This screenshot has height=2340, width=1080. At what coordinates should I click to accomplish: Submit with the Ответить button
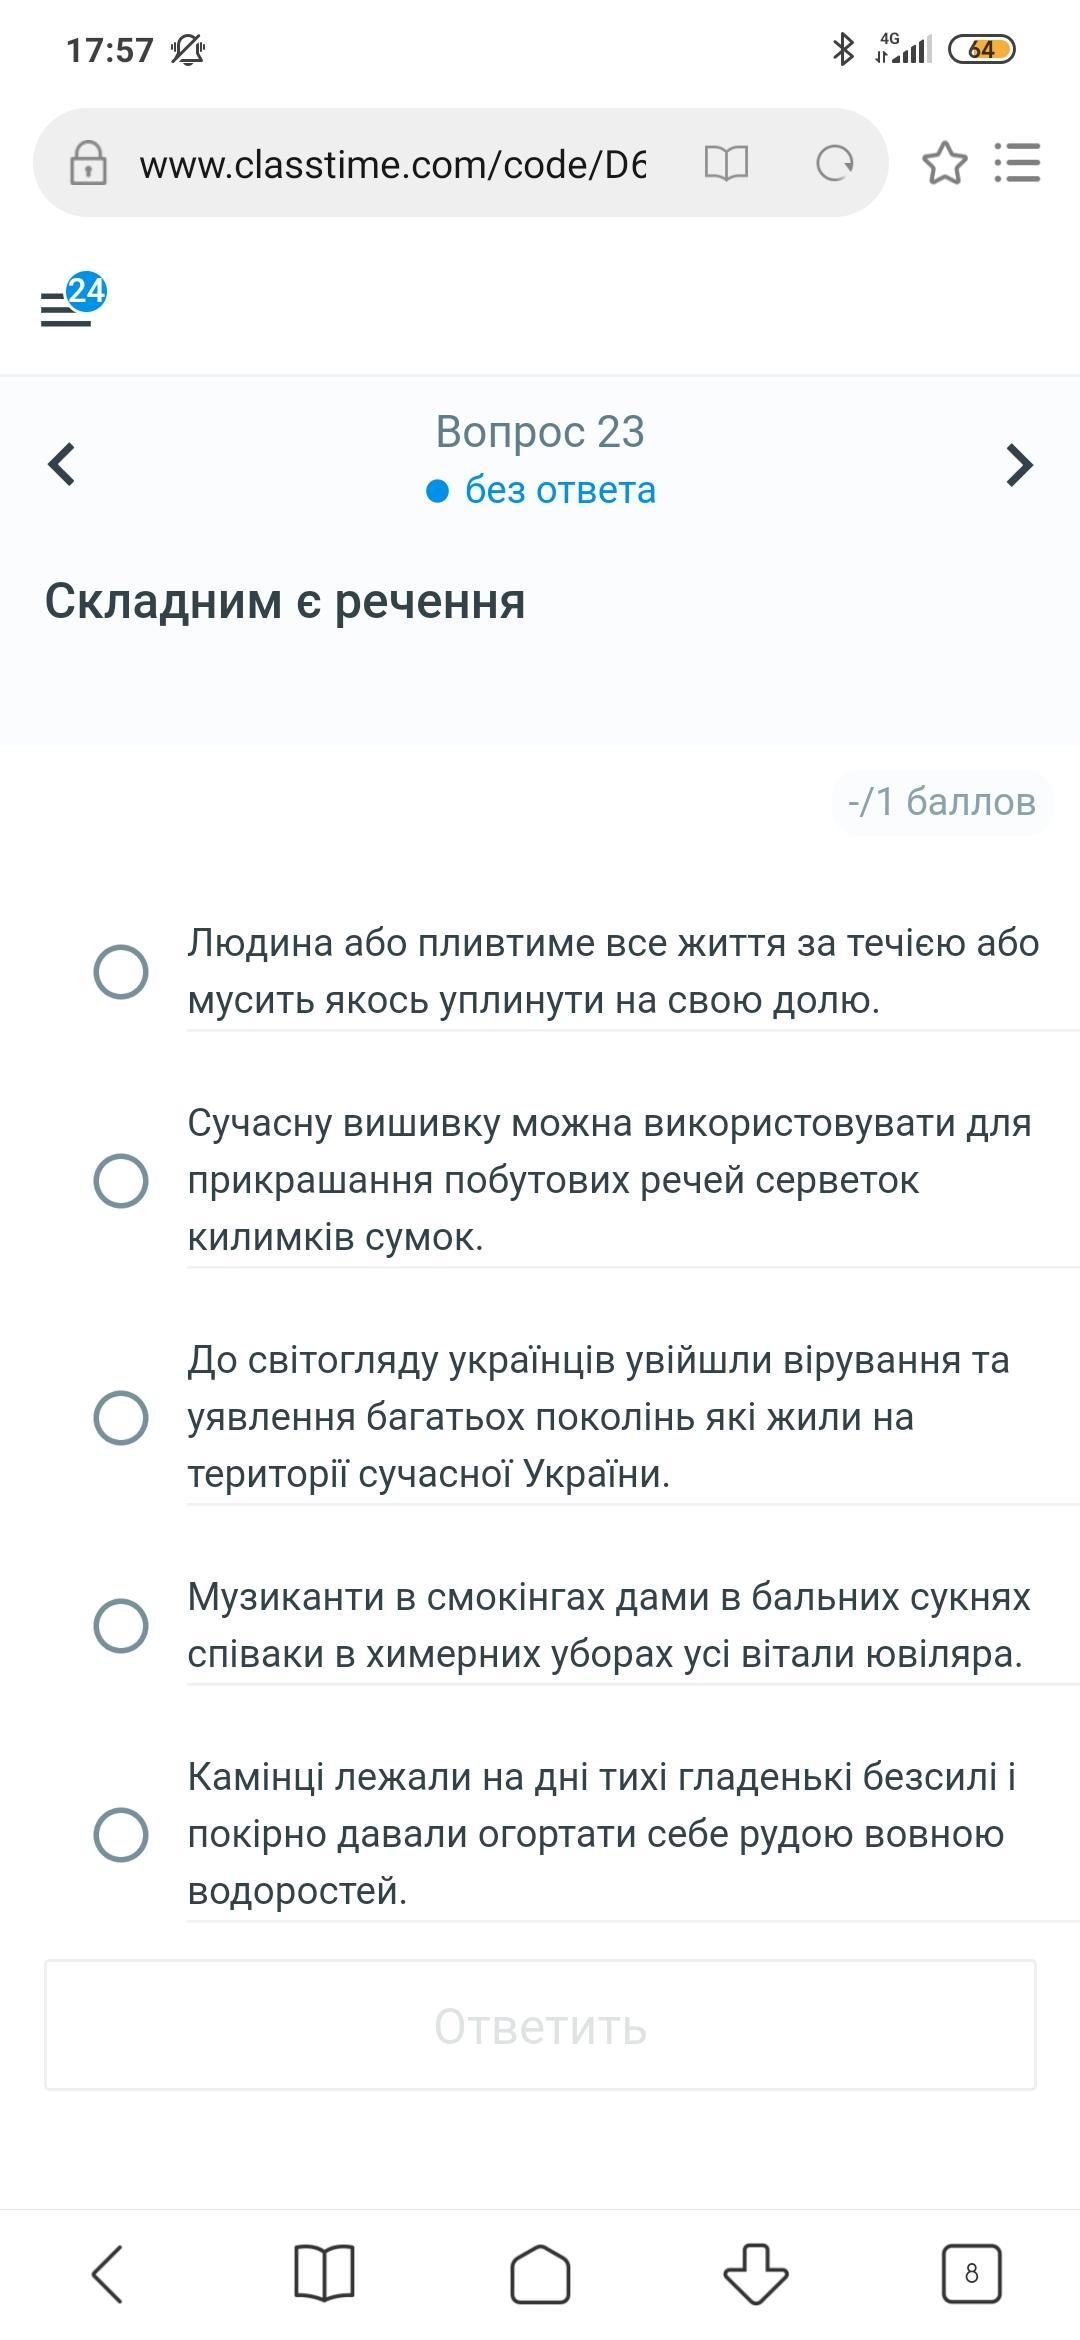pyautogui.click(x=540, y=2025)
